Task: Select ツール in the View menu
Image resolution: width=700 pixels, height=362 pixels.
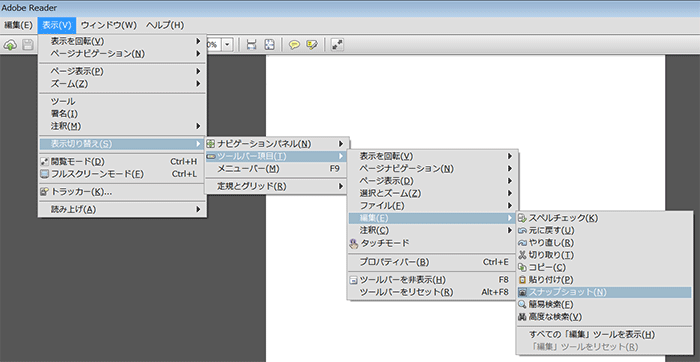Action: 122,102
